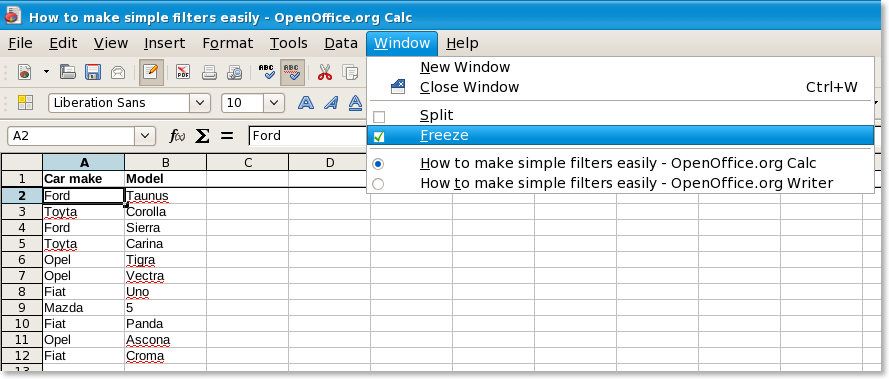Click the 'Car make' header cell
Viewport: 889px width, 379px height.
pyautogui.click(x=84, y=179)
